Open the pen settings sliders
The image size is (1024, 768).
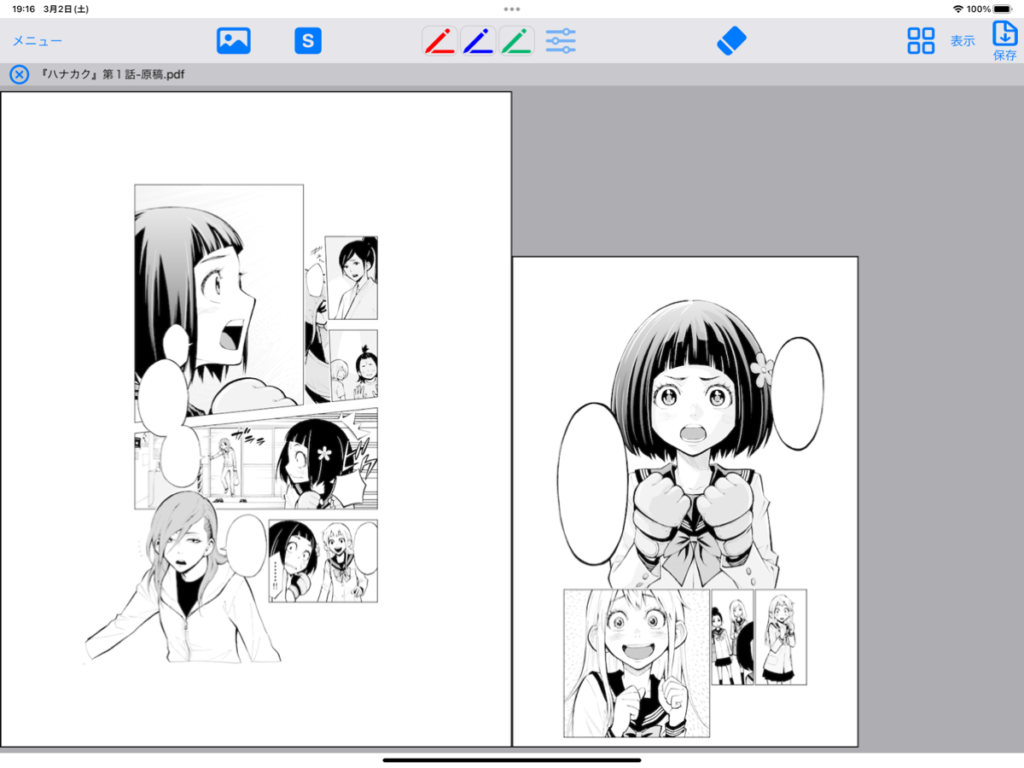560,40
